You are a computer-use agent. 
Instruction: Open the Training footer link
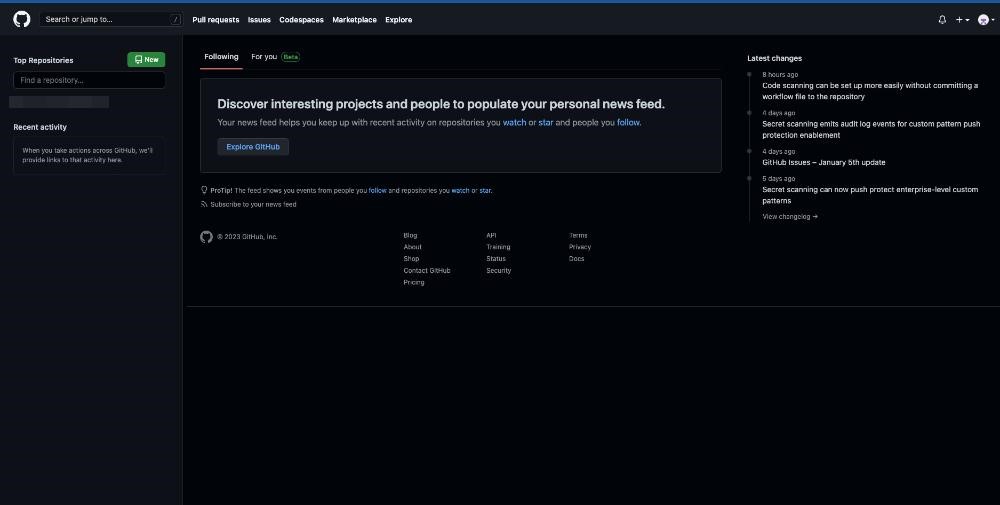498,247
